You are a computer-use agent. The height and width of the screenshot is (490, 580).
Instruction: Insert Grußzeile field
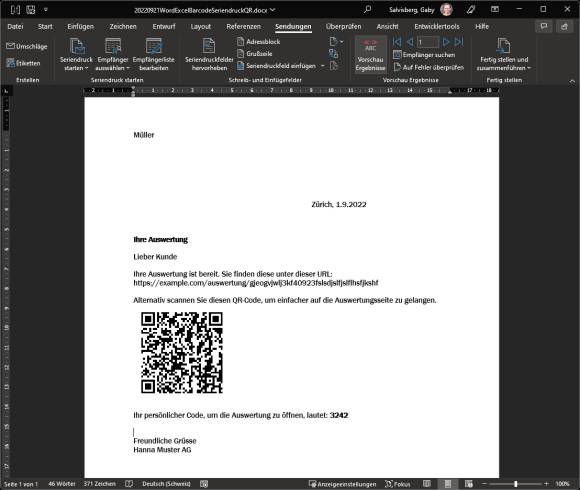pos(254,54)
